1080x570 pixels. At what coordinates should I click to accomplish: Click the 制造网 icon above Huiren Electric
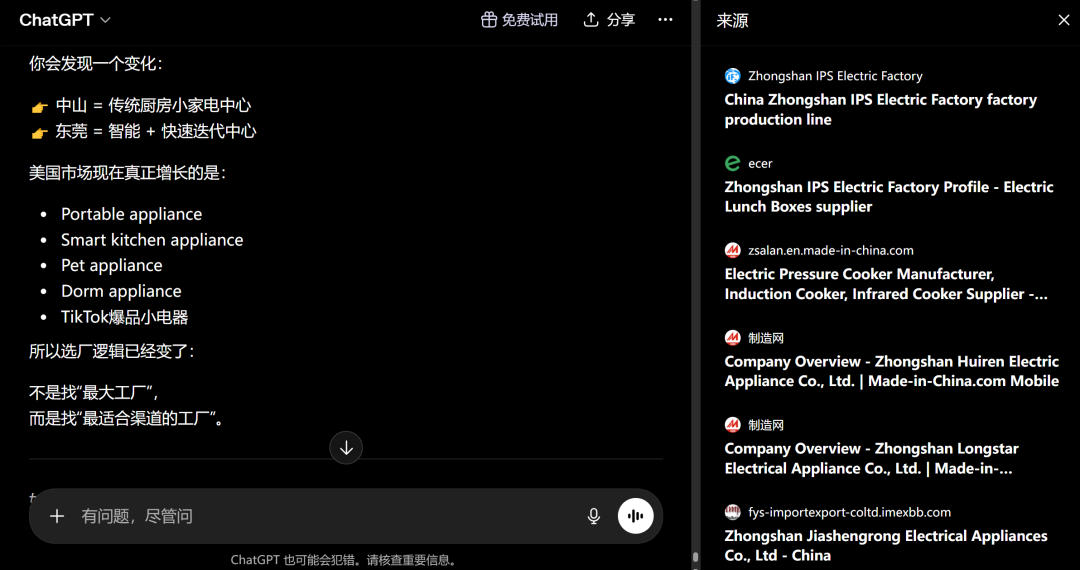coord(732,337)
